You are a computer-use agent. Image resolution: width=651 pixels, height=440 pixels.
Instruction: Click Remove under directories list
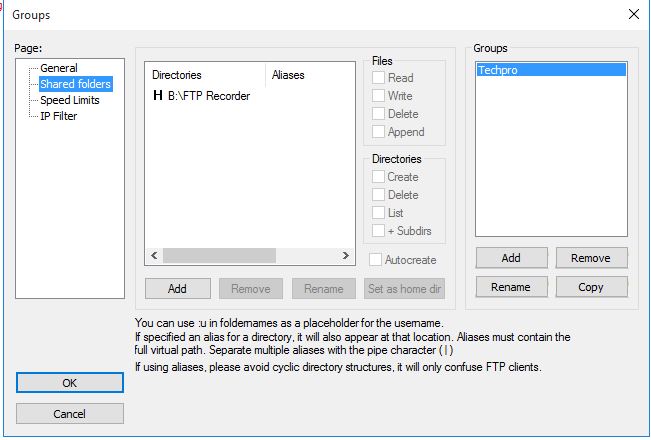point(251,288)
